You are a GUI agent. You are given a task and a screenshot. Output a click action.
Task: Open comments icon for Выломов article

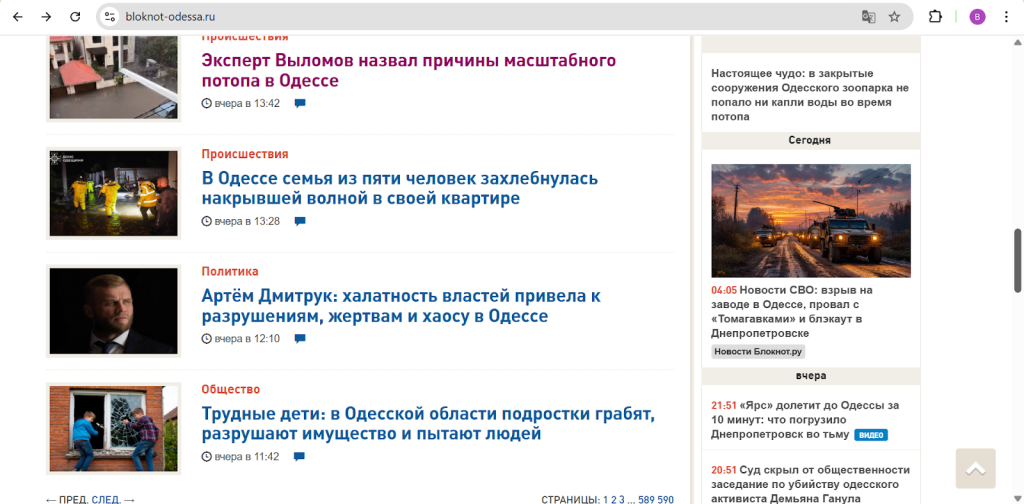point(300,103)
